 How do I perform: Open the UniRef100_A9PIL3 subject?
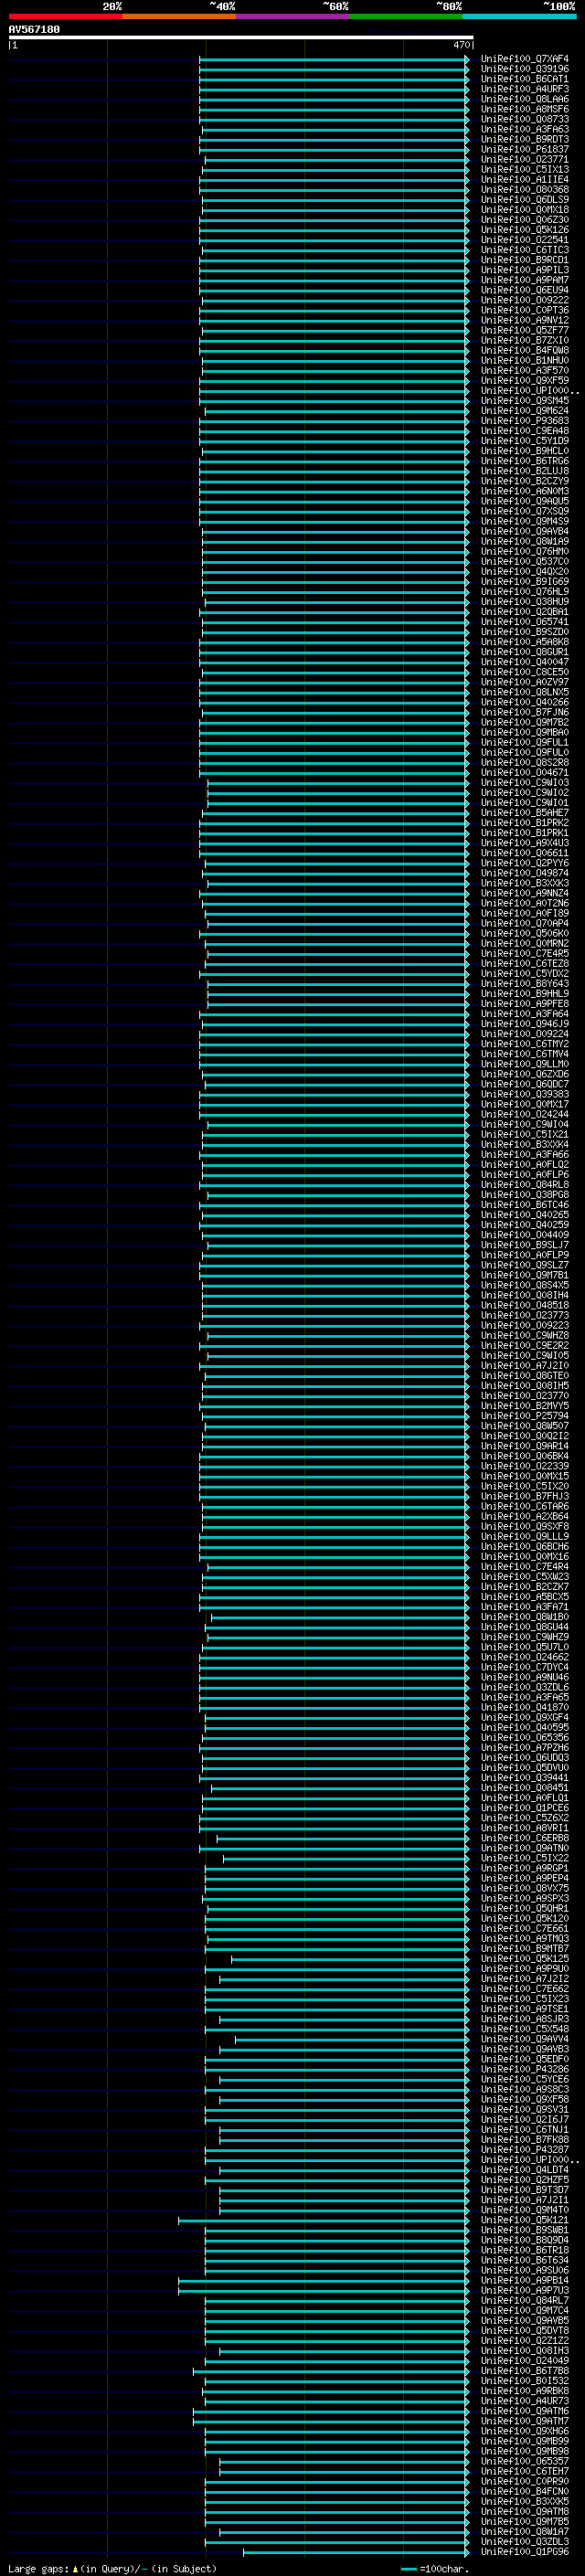click(x=525, y=270)
